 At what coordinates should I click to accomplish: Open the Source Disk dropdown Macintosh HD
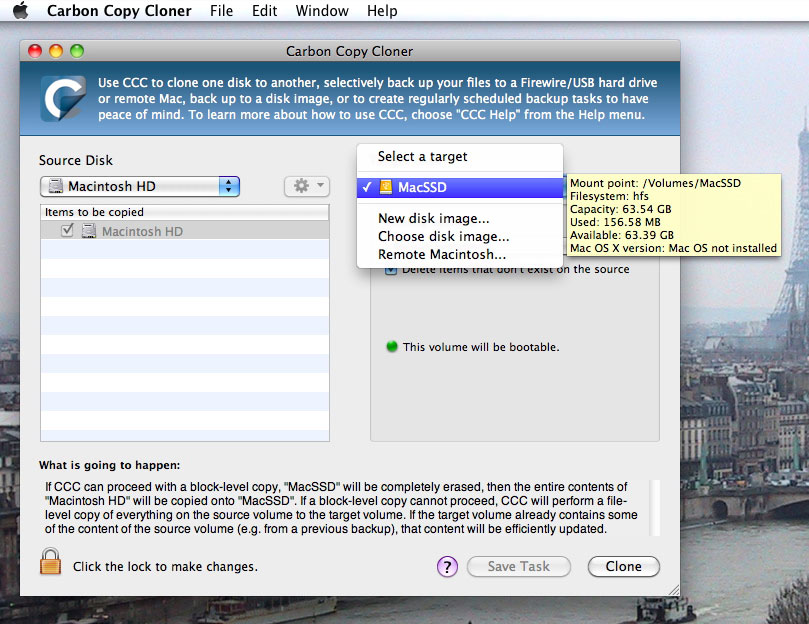coord(140,186)
